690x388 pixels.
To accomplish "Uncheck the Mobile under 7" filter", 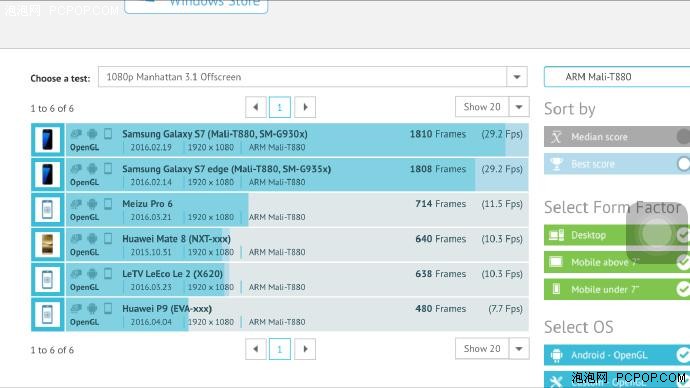I will coord(683,289).
